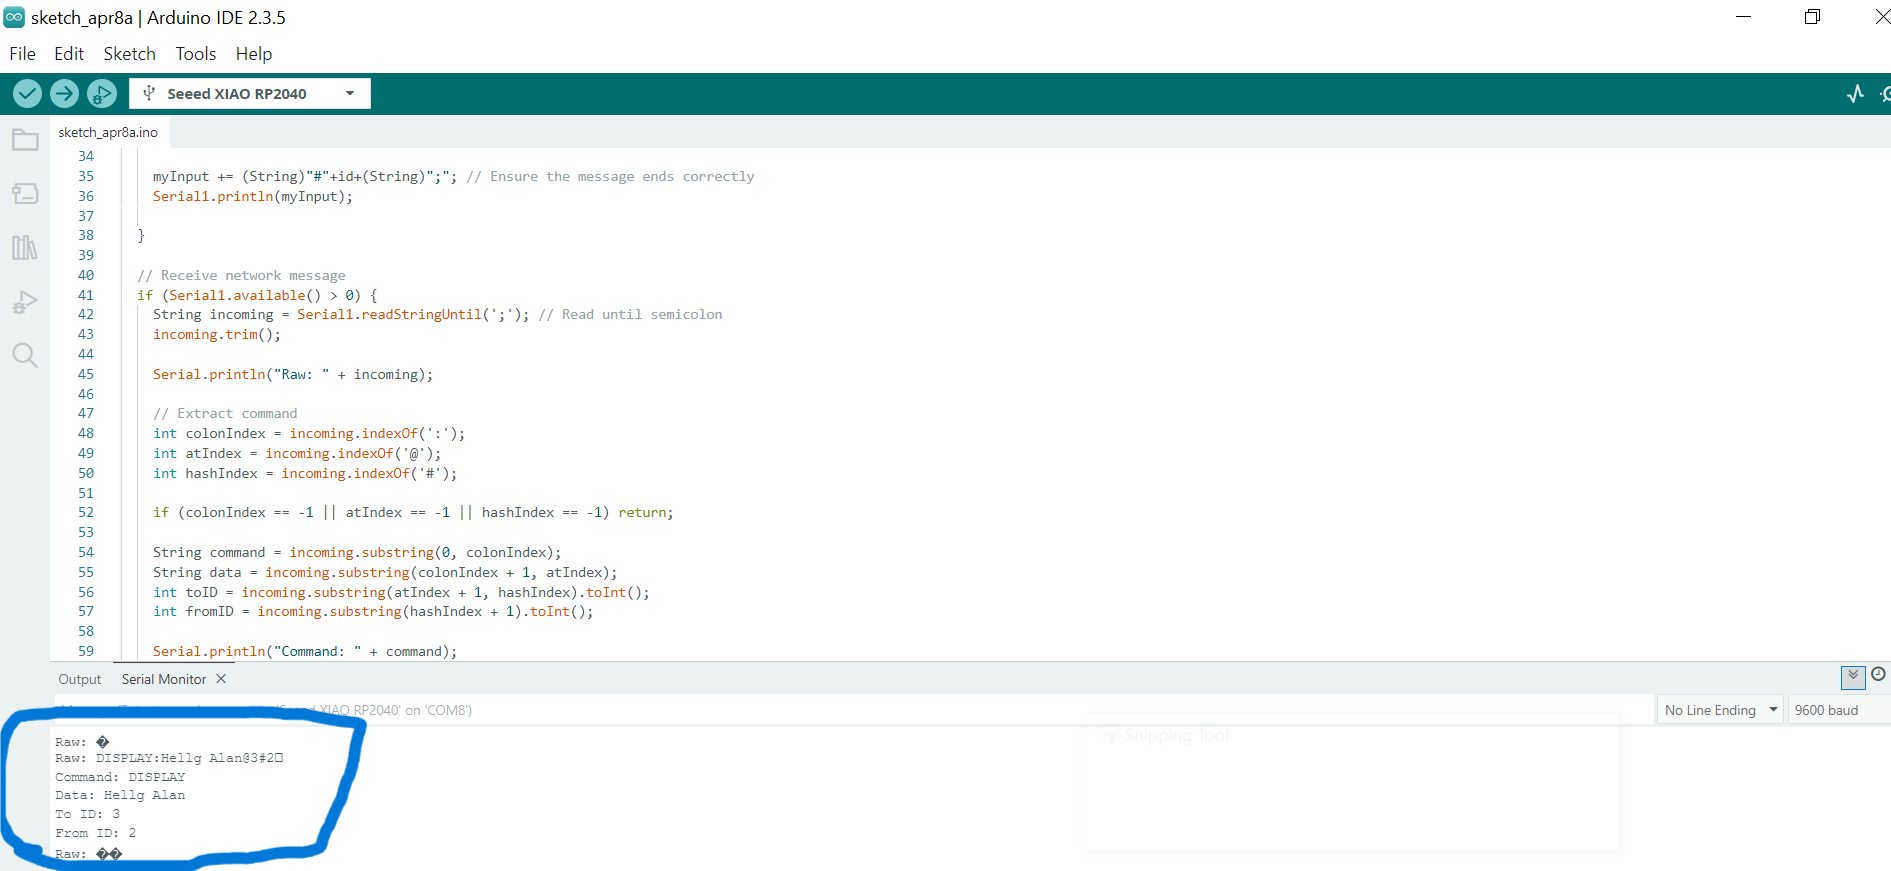Open the Library Manager sidebar icon
Image resolution: width=1891 pixels, height=871 pixels.
(25, 247)
